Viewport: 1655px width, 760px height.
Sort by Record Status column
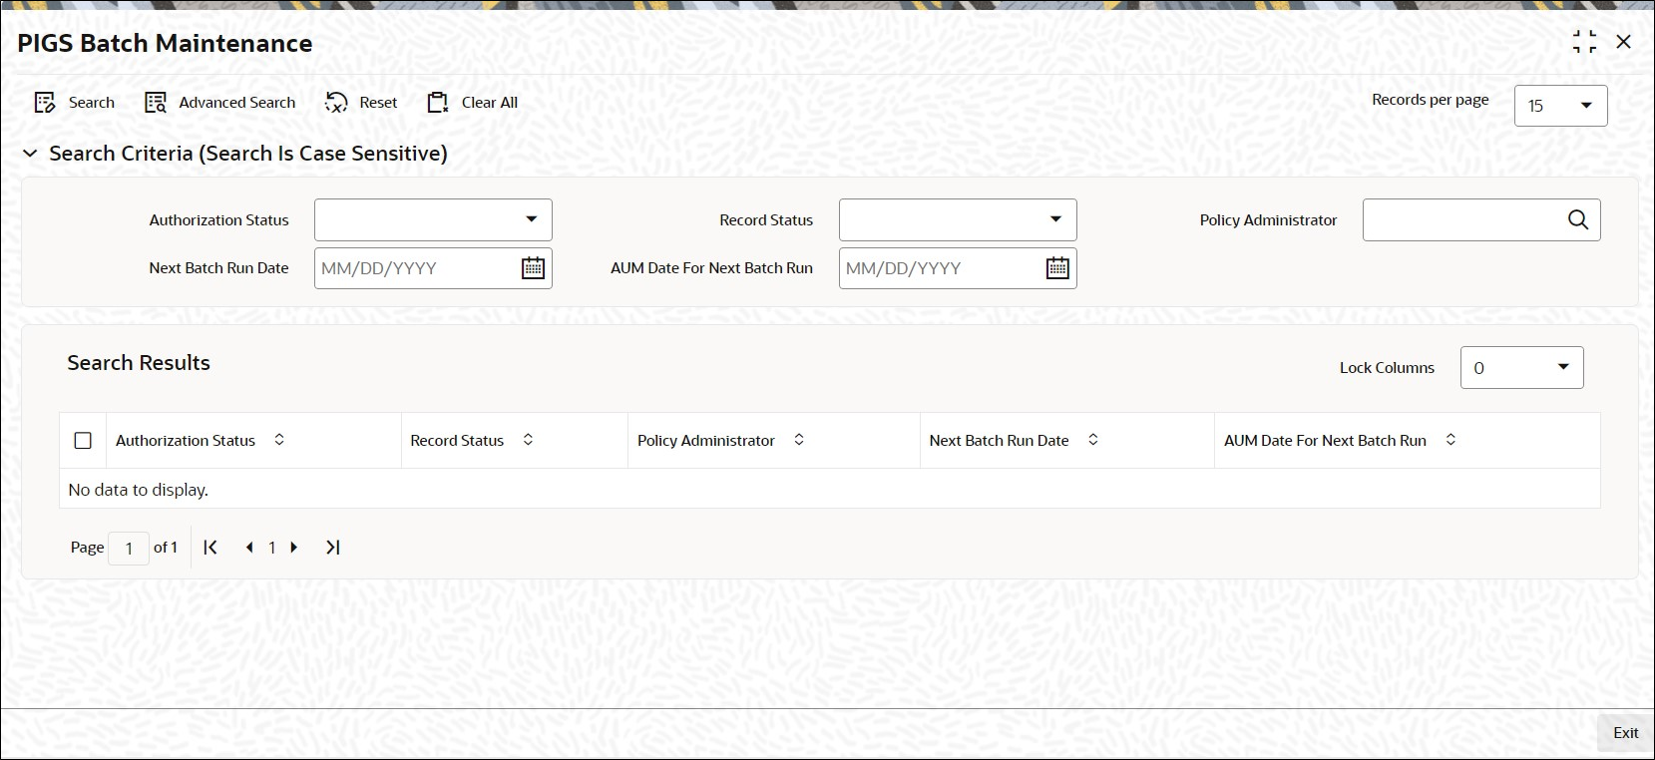click(528, 440)
